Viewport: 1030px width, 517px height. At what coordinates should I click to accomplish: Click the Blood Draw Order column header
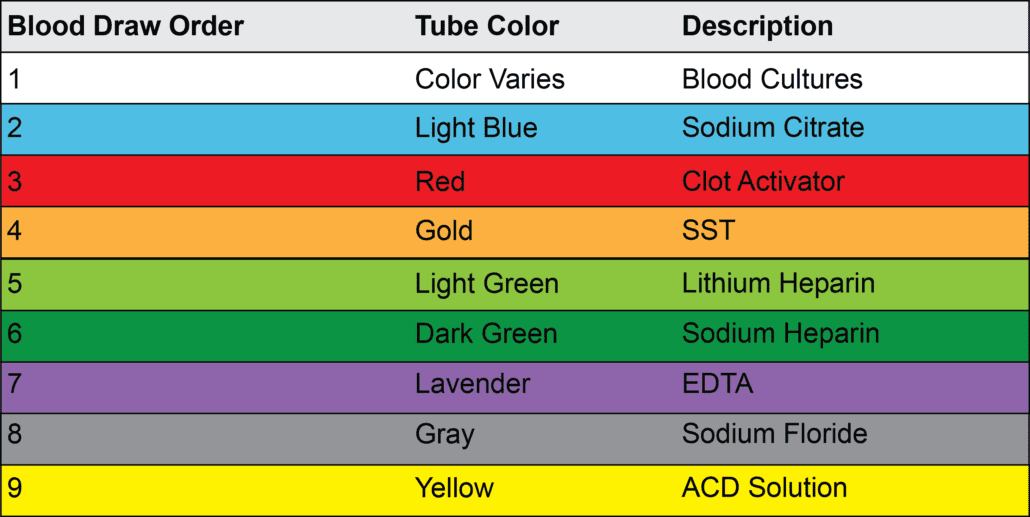click(x=126, y=26)
